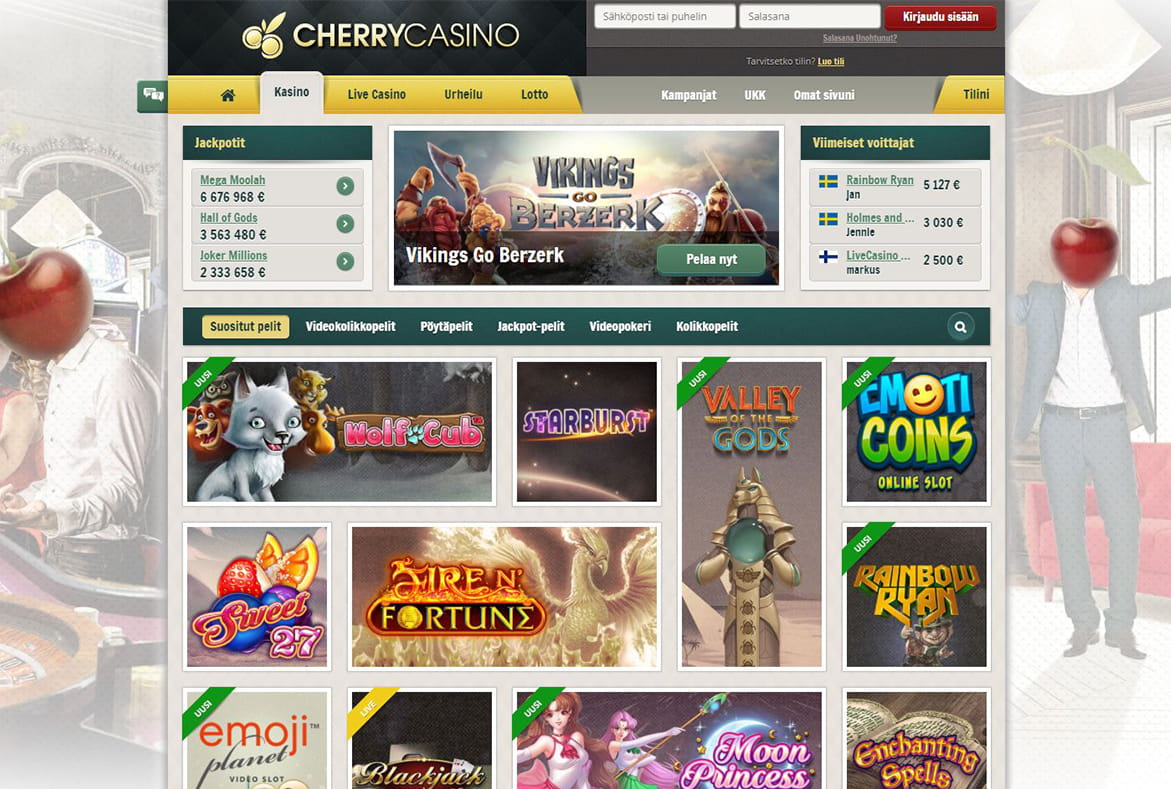Open the live chat speech bubble icon
The image size is (1171, 789).
pyautogui.click(x=153, y=95)
